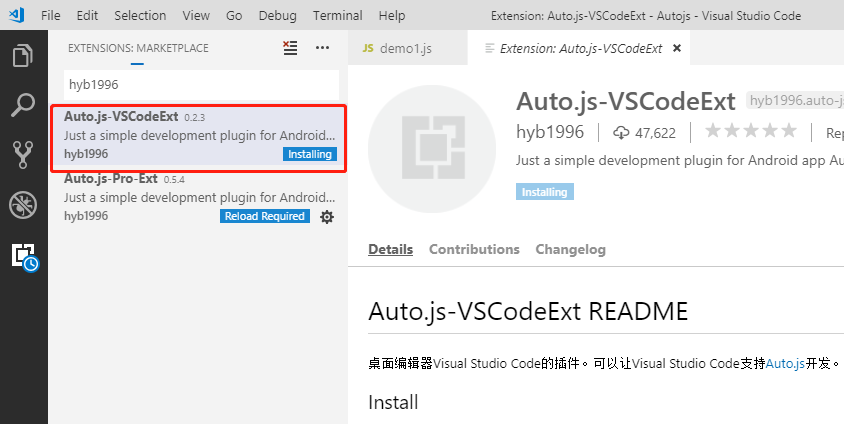The height and width of the screenshot is (424, 844).
Task: Open manage gear for Auto.js-Pro-Ext
Action: point(327,217)
